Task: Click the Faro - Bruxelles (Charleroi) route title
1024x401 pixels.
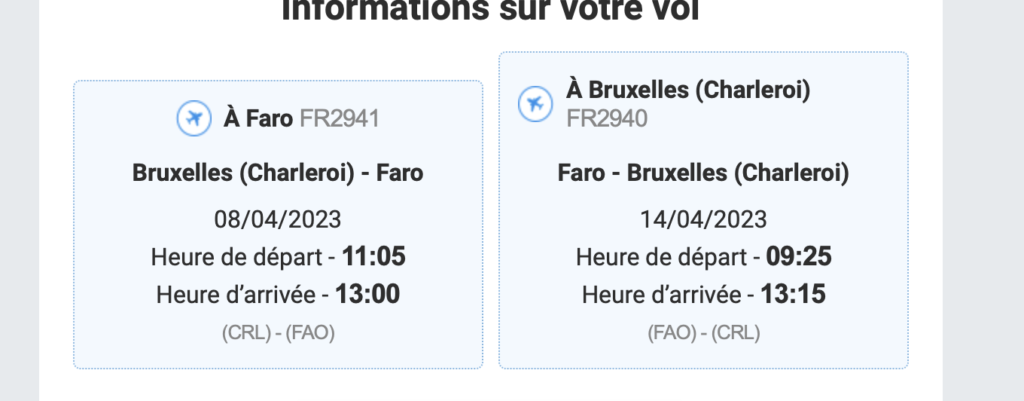Action: [703, 173]
